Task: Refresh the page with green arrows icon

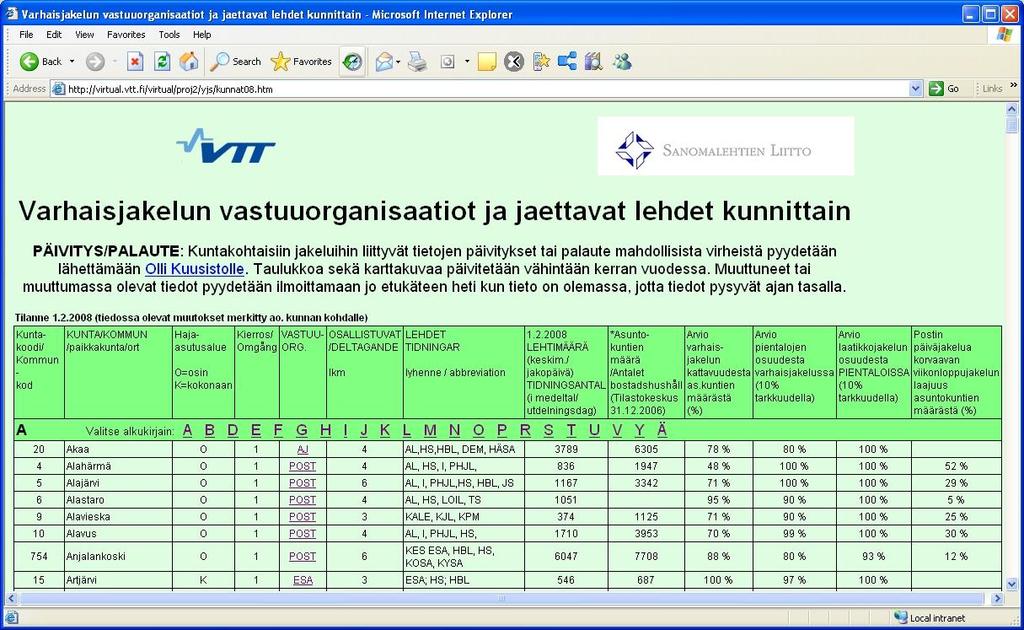Action: point(162,61)
